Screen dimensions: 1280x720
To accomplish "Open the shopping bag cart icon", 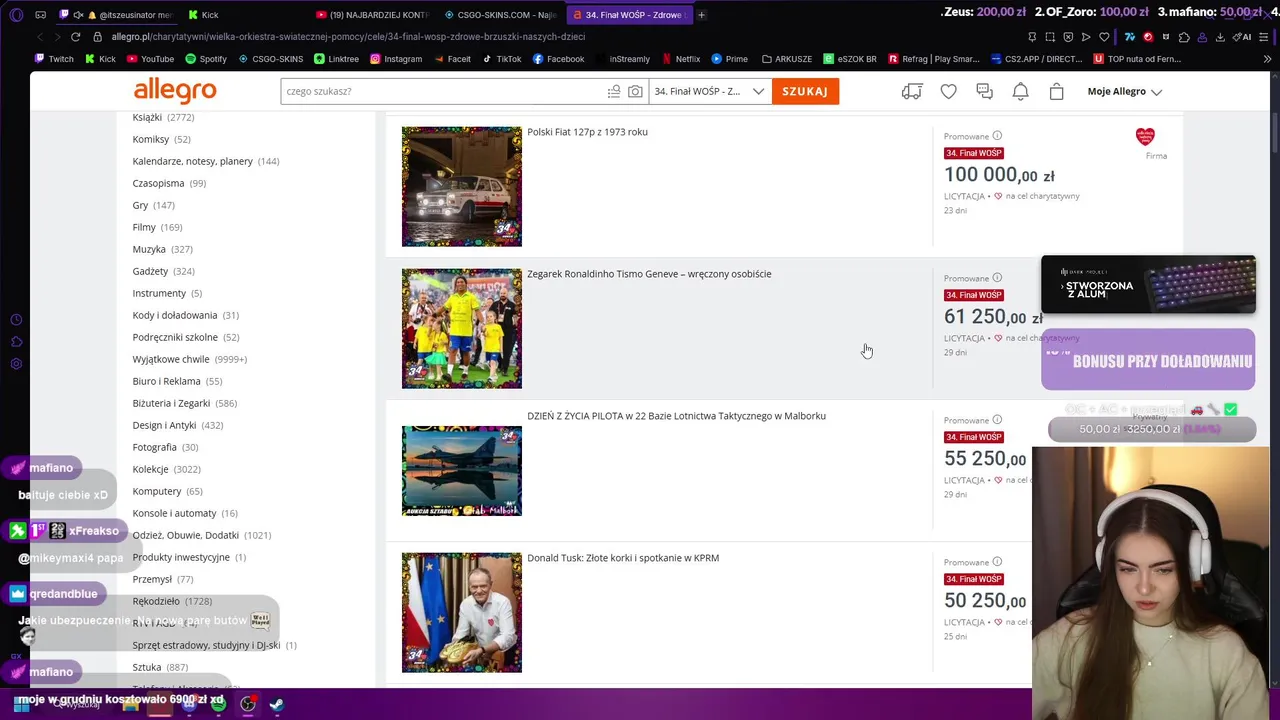I will 1056,92.
